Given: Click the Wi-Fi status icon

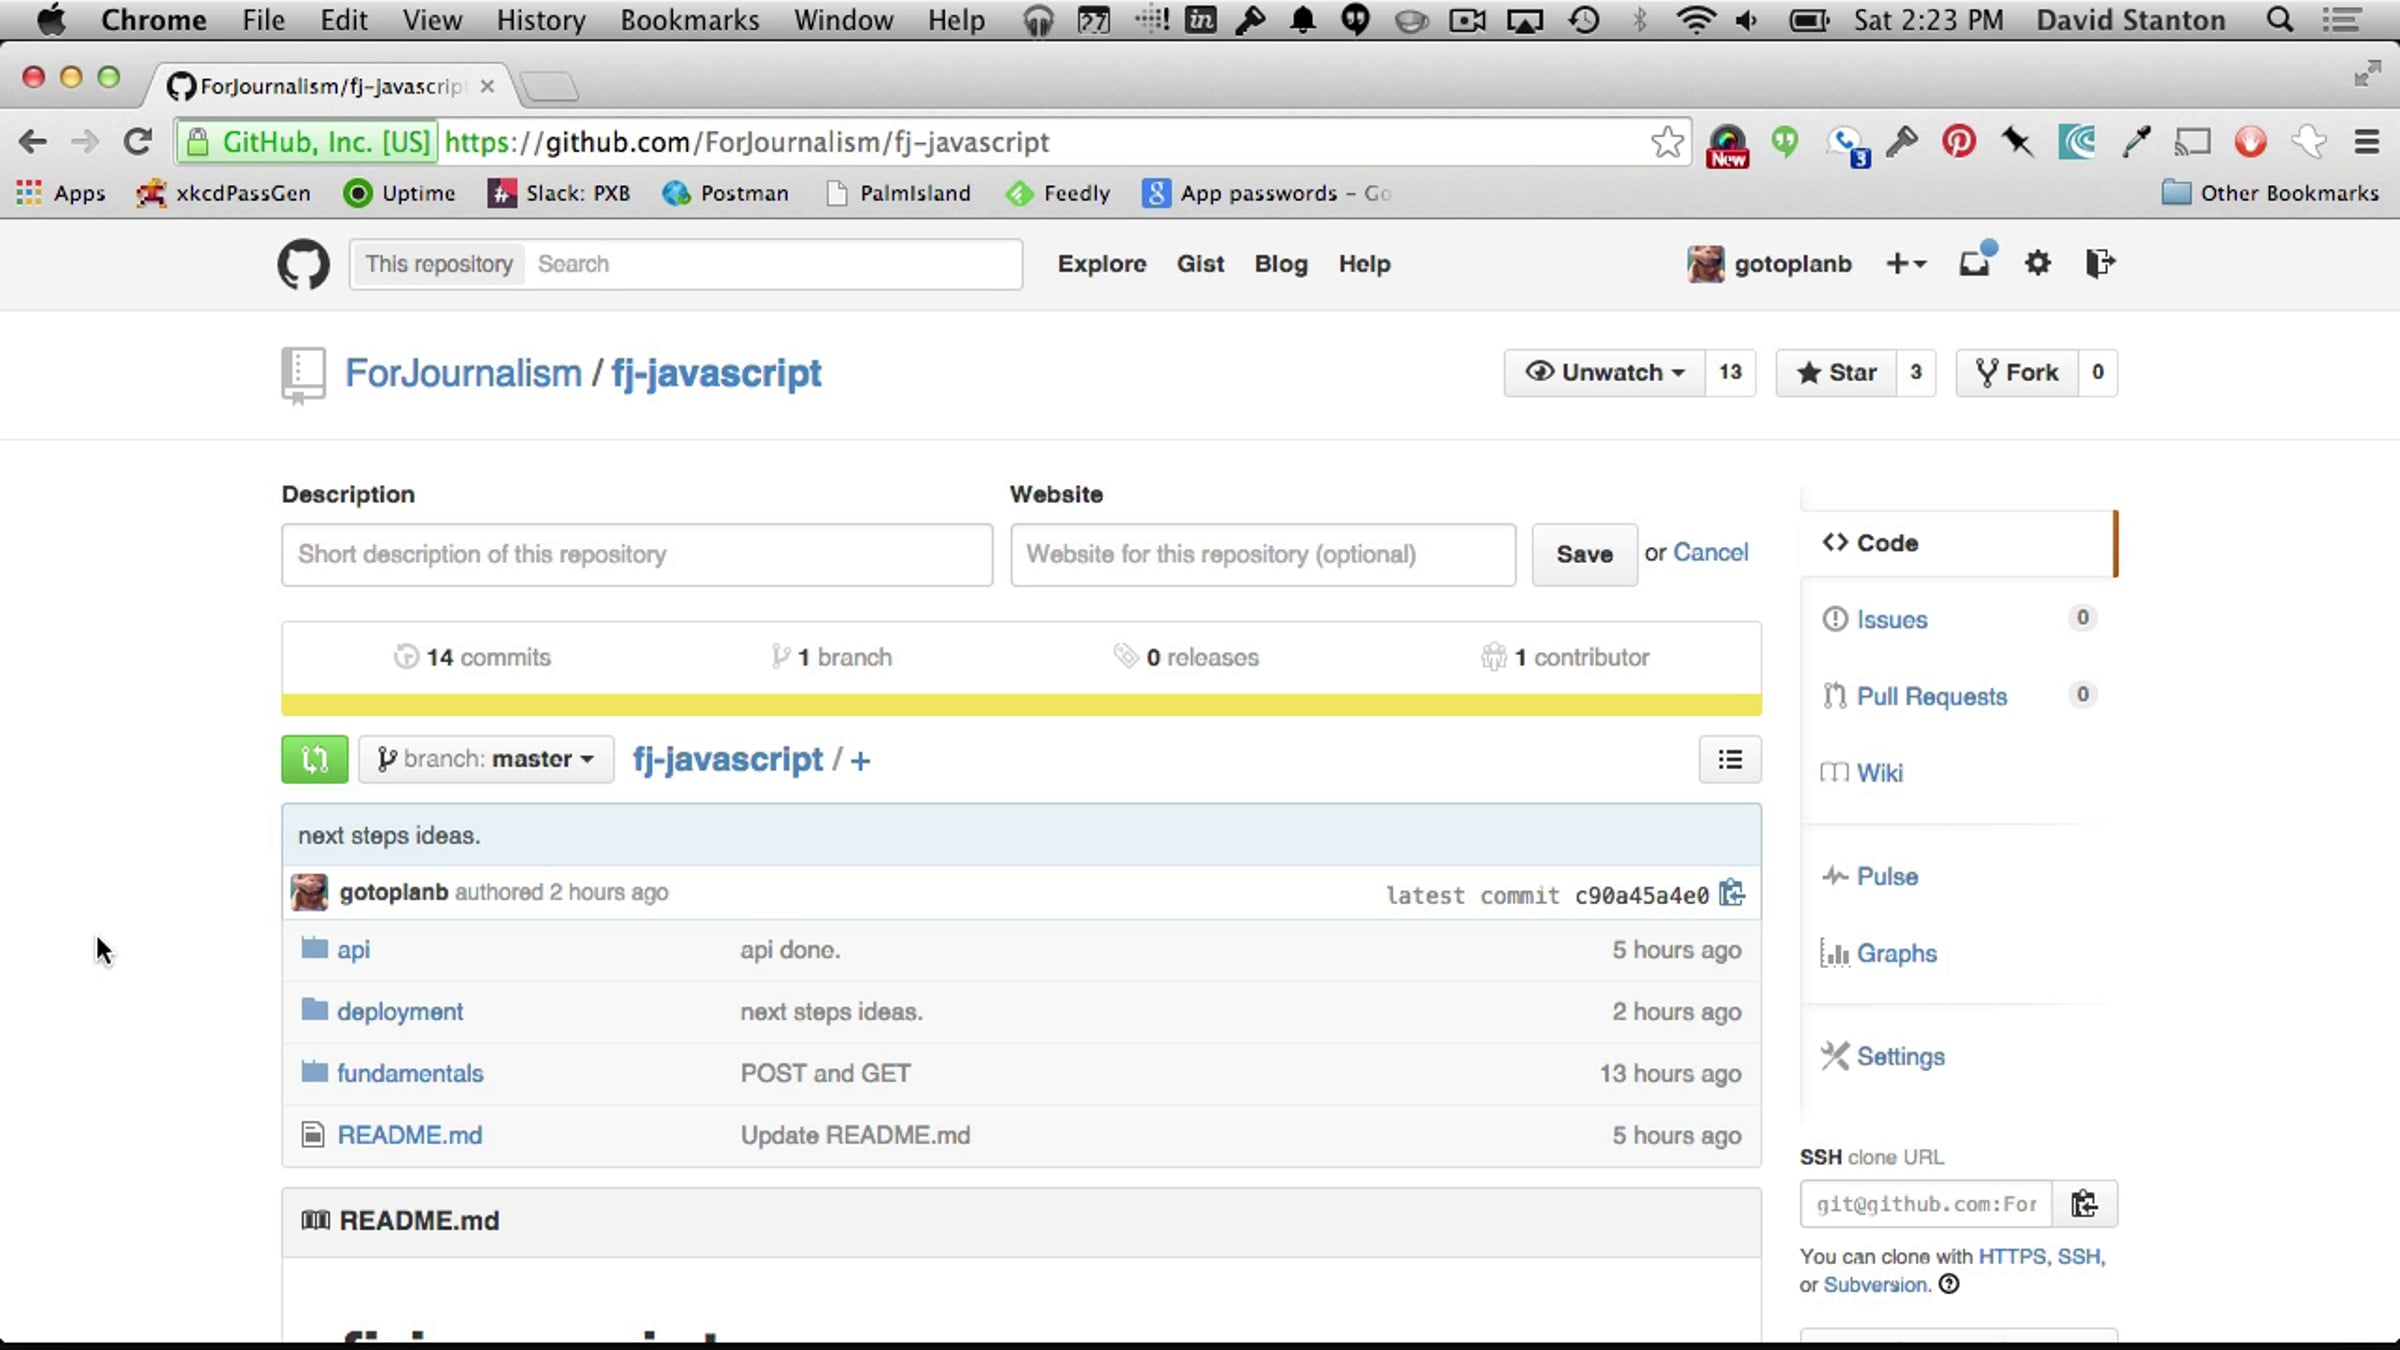Looking at the screenshot, I should pos(1695,20).
